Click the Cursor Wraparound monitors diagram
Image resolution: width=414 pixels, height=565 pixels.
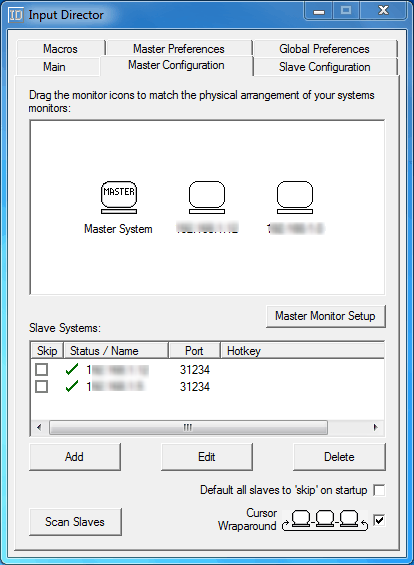point(325,520)
